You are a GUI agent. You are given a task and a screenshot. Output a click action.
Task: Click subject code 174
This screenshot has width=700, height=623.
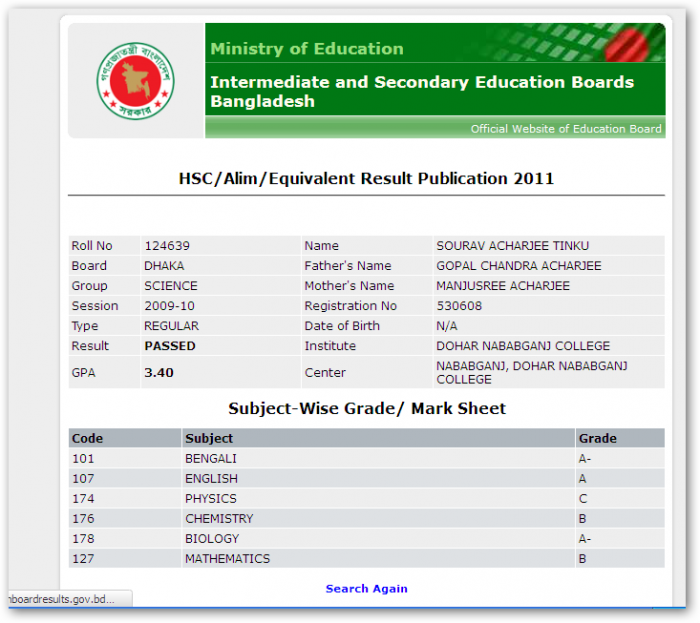pos(83,499)
